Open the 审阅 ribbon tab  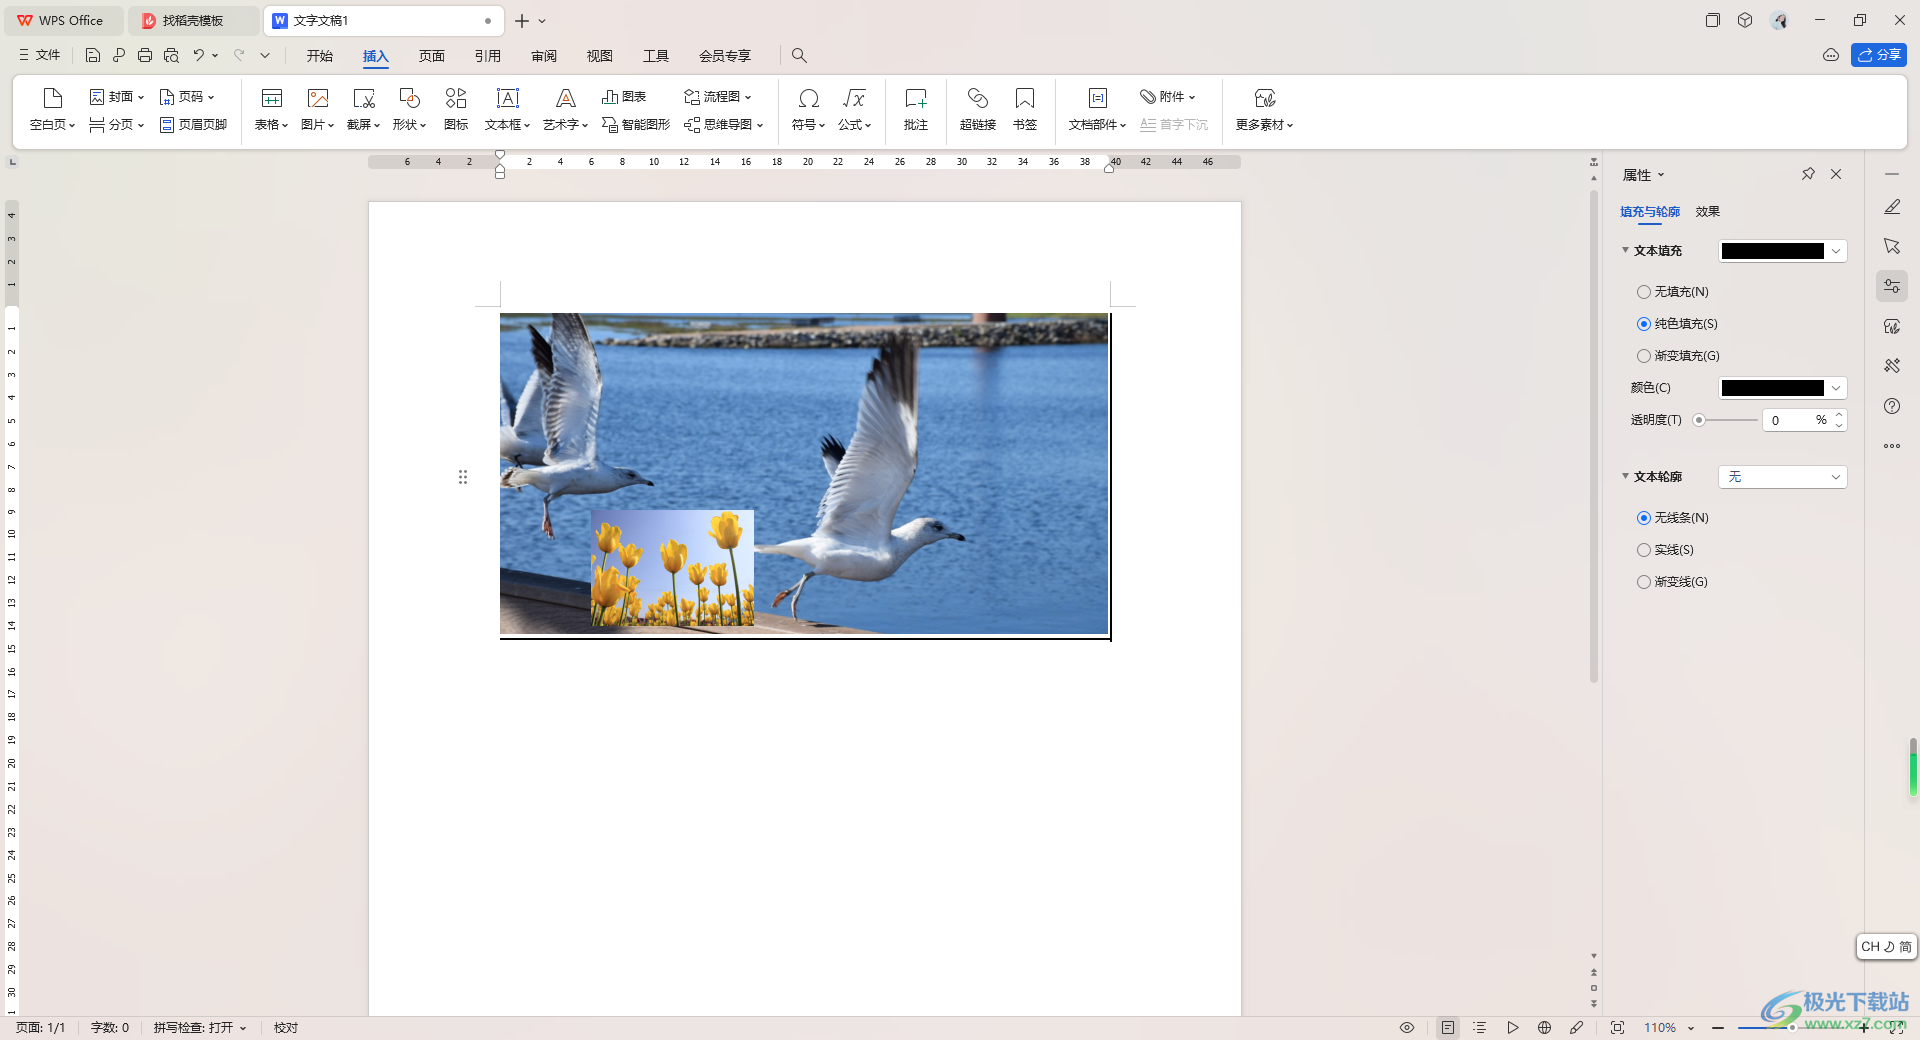[x=544, y=56]
